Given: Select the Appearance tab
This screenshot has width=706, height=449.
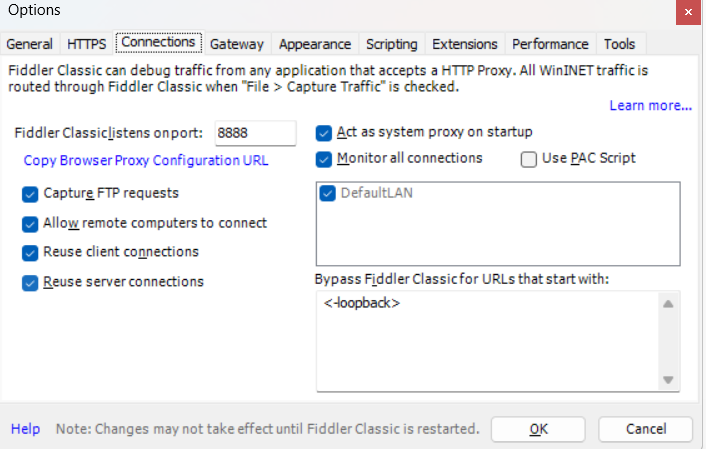Looking at the screenshot, I should click(x=315, y=44).
